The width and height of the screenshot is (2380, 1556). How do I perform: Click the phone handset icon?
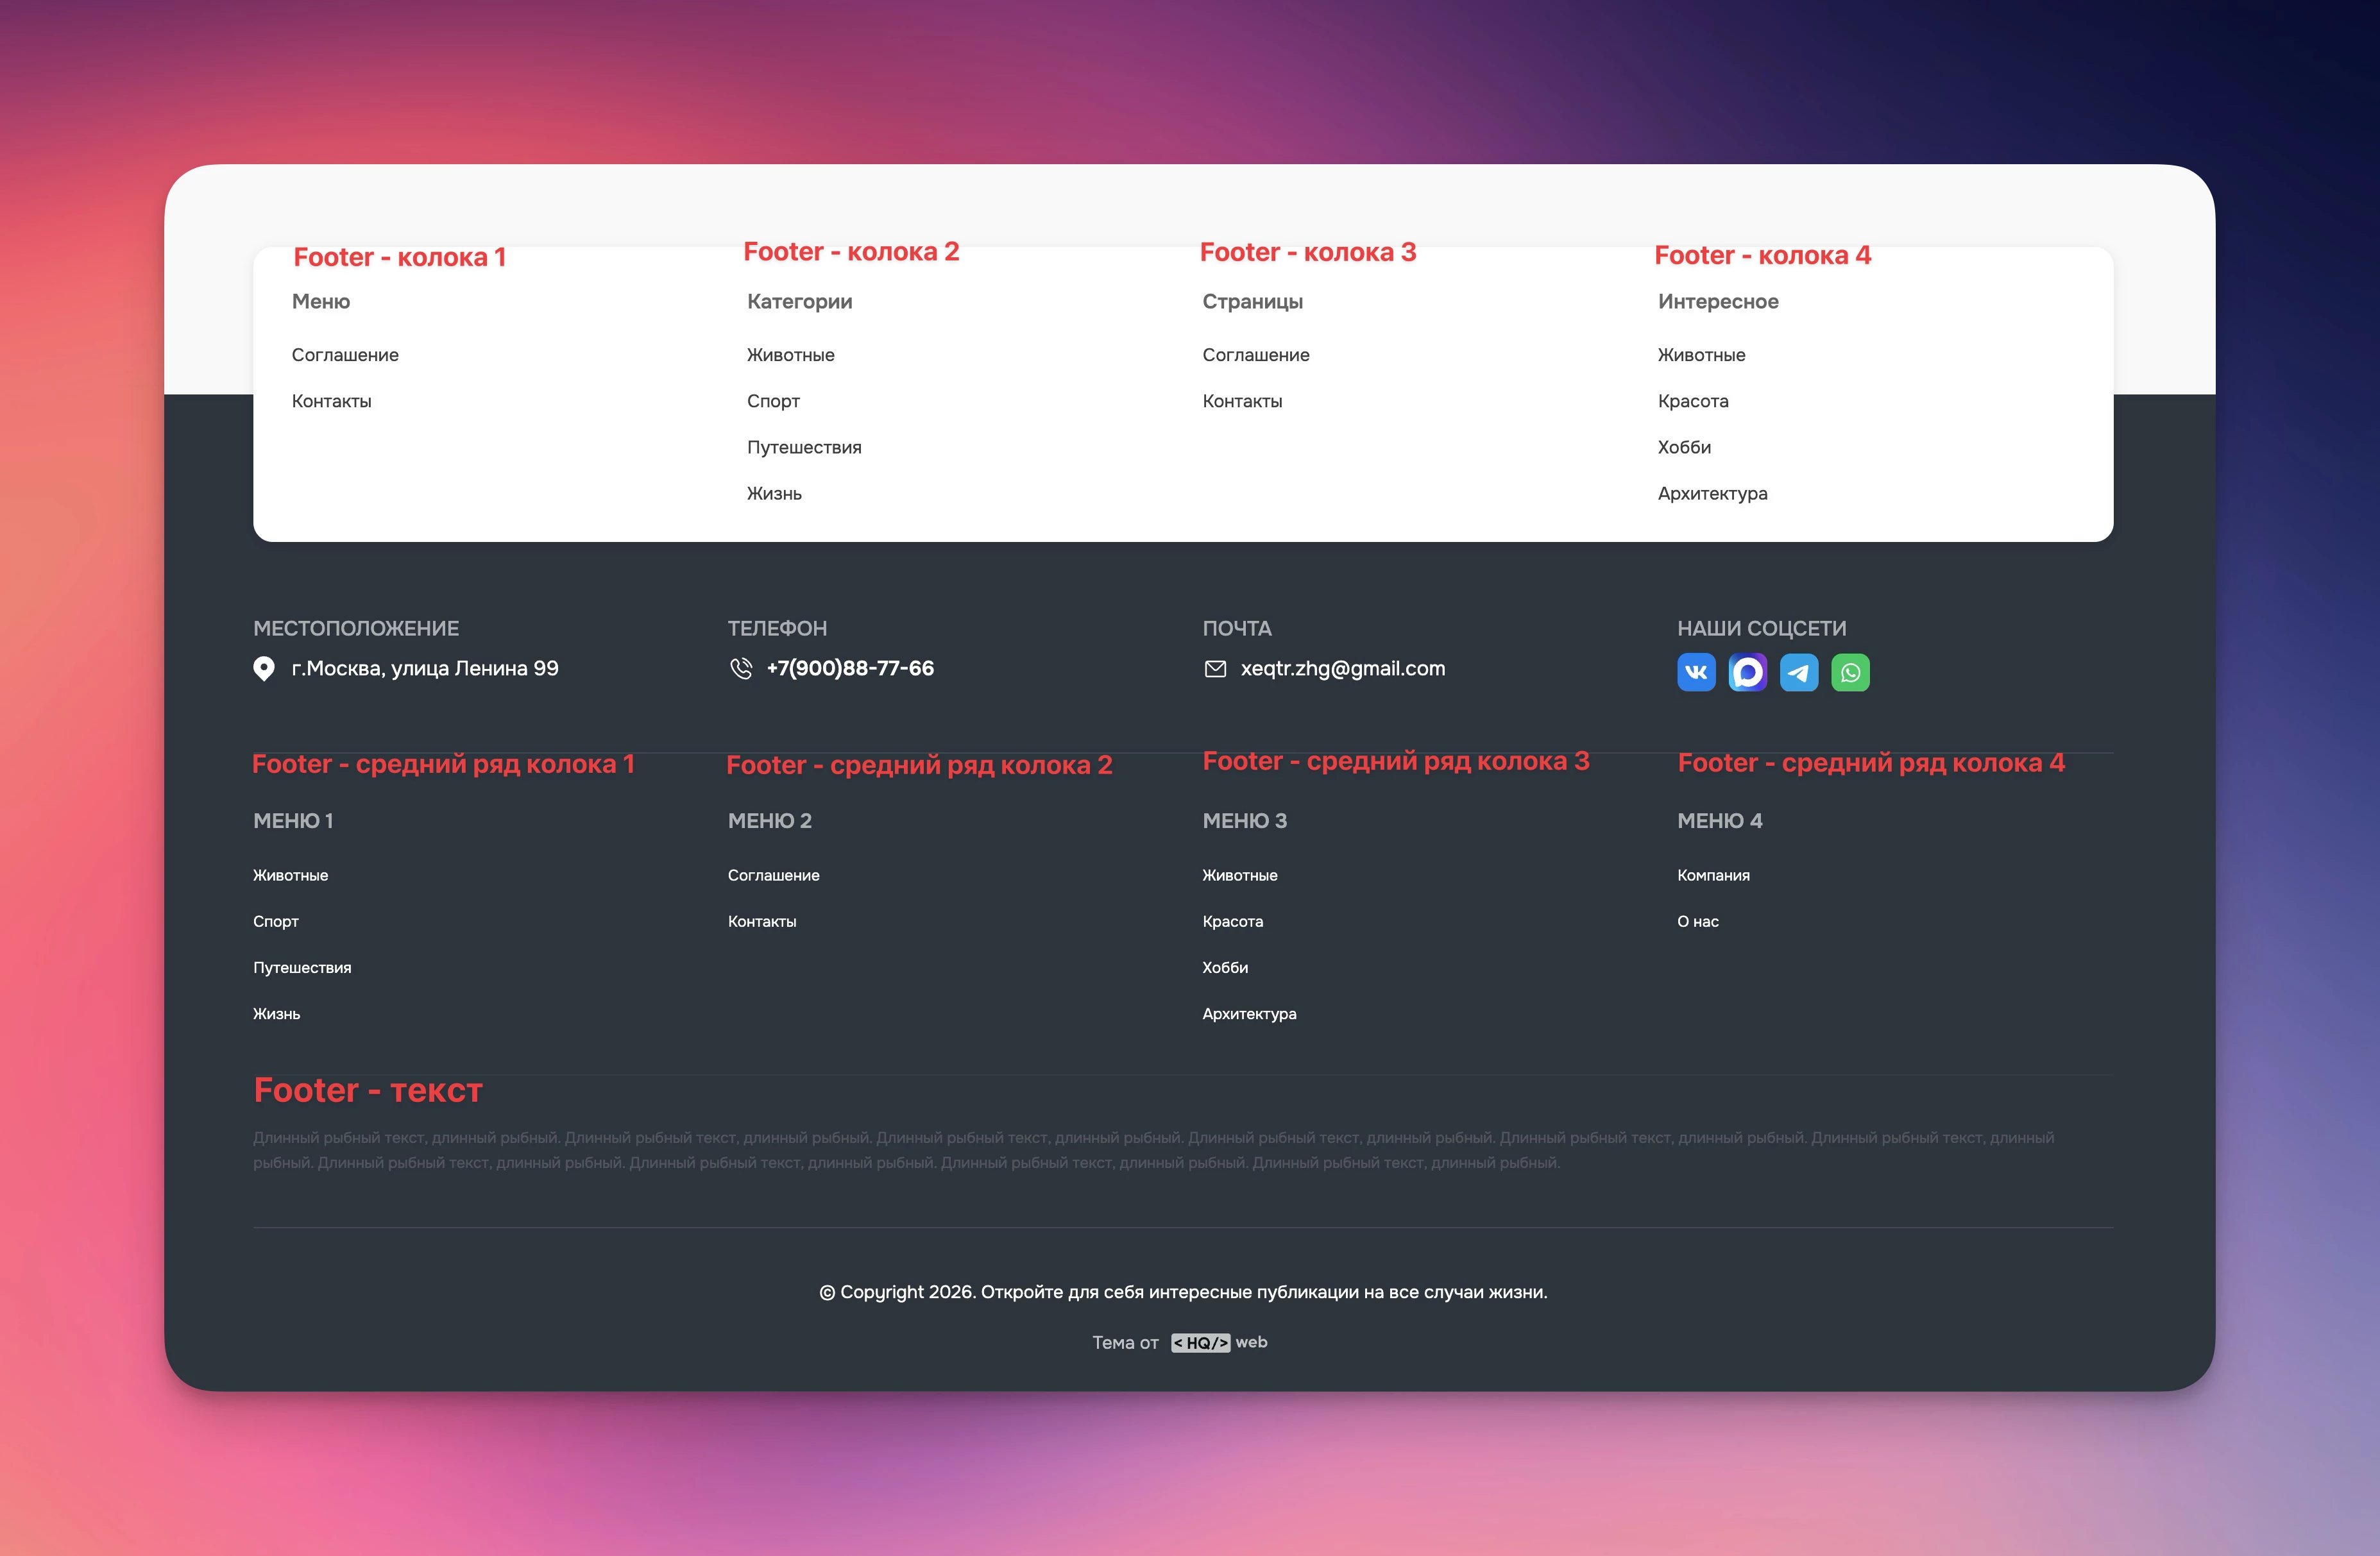[740, 669]
